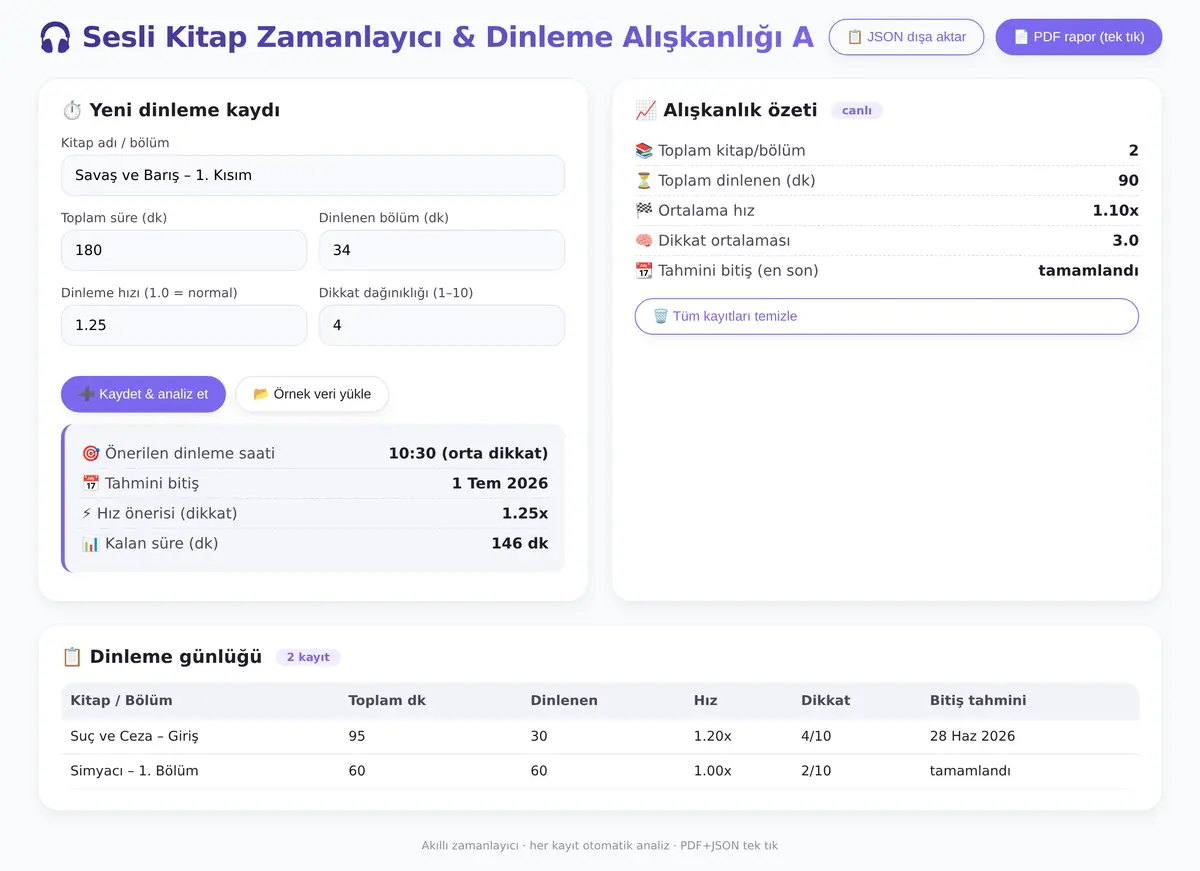Click the canlı badge in Alışkanlık özeti

coord(857,111)
